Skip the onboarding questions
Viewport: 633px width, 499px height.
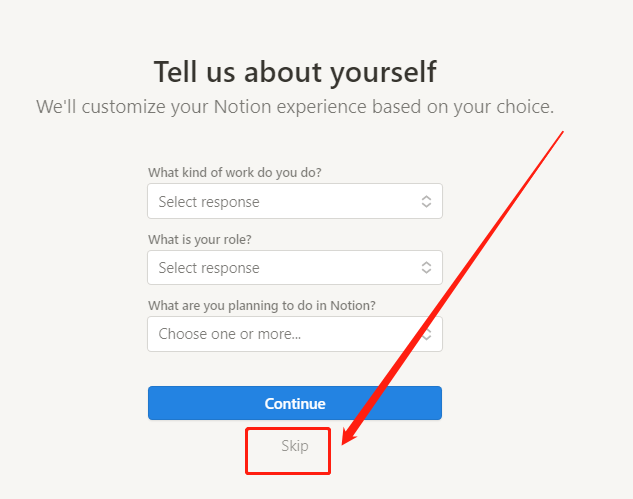coord(294,446)
